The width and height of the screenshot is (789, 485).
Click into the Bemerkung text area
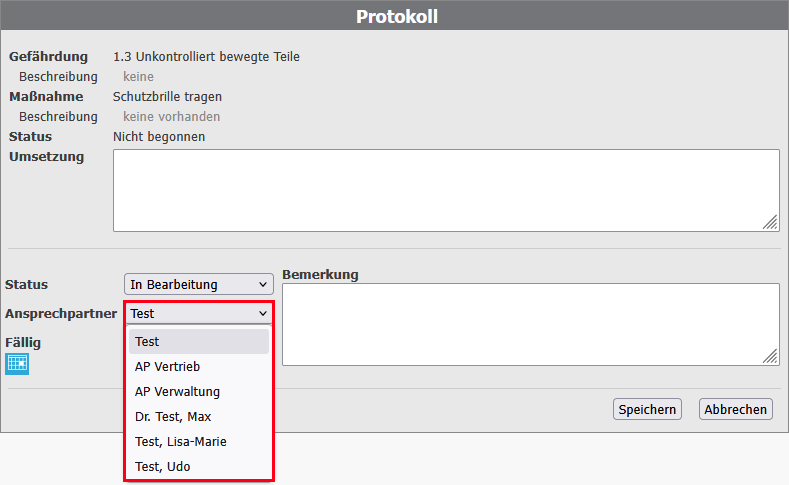coord(531,325)
